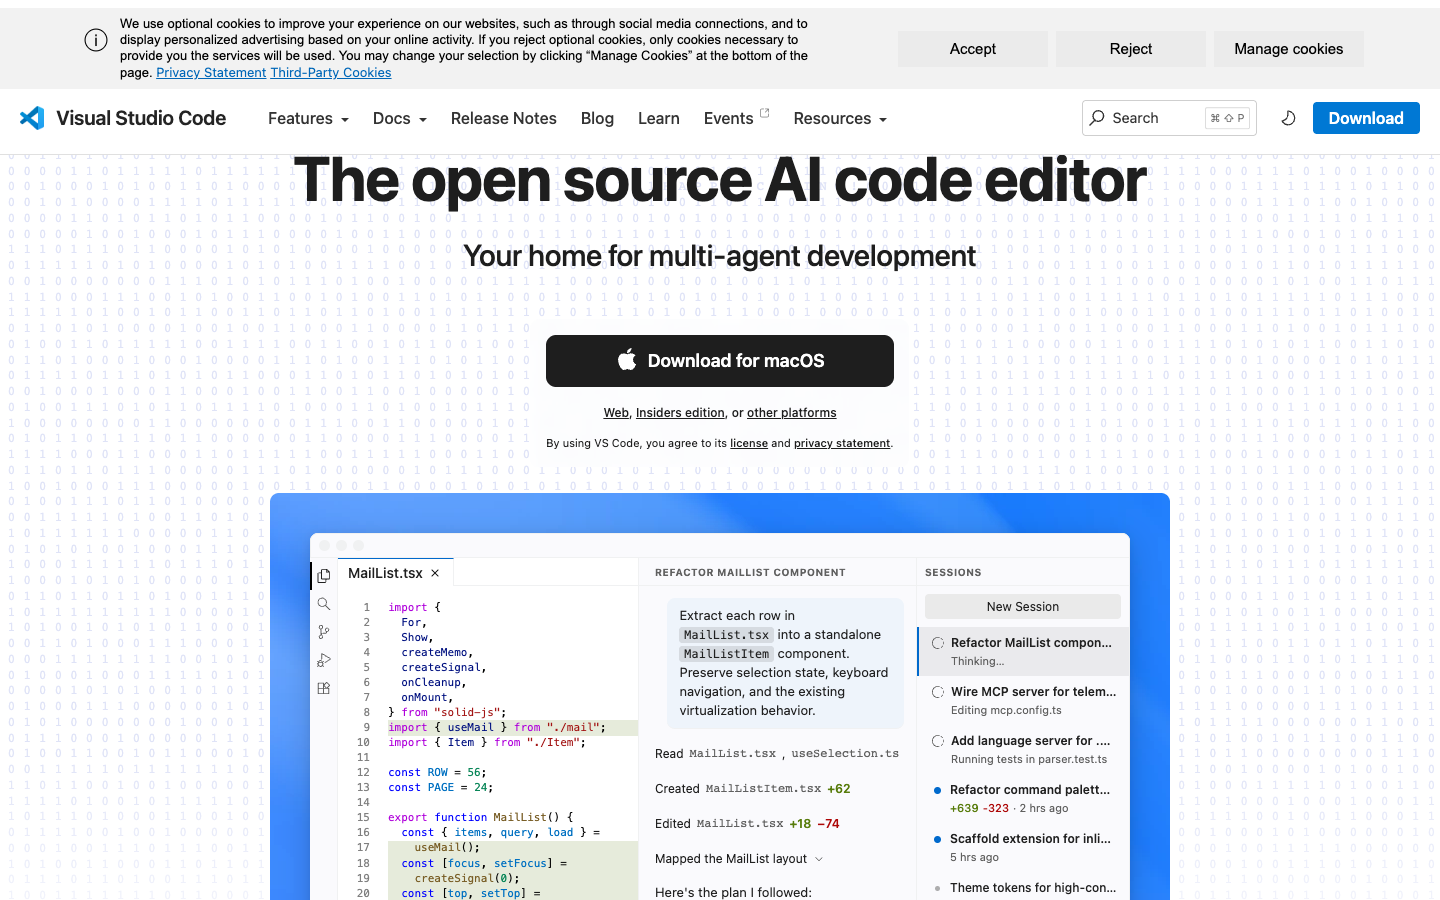This screenshot has width=1440, height=900.
Task: Open the license link
Action: [x=749, y=443]
